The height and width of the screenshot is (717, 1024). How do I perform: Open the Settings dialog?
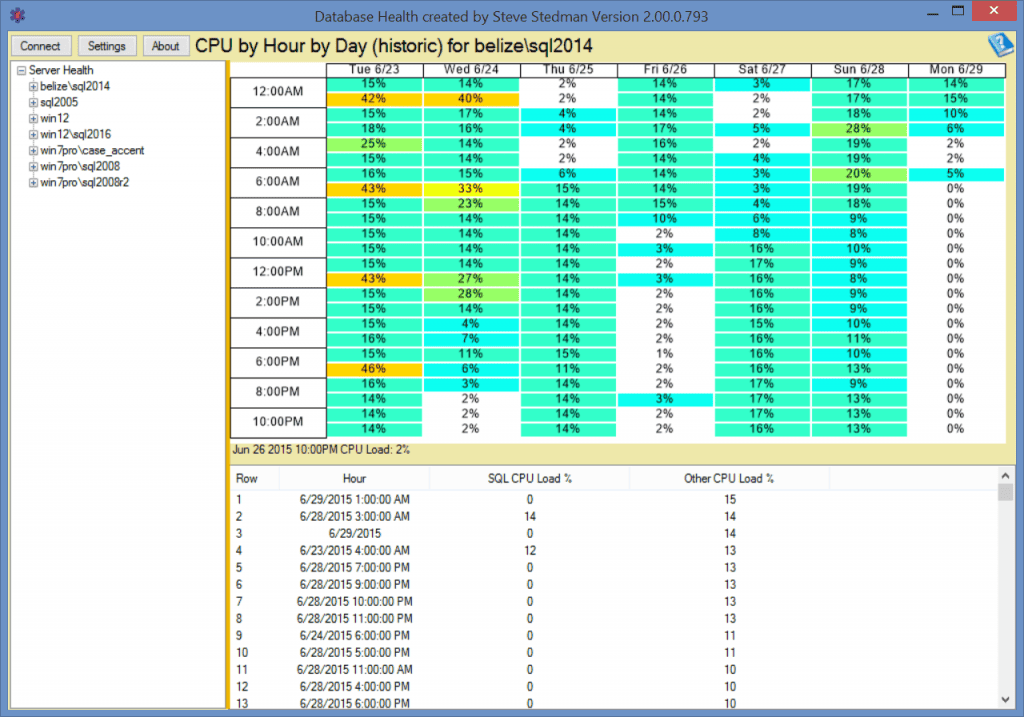click(x=106, y=45)
